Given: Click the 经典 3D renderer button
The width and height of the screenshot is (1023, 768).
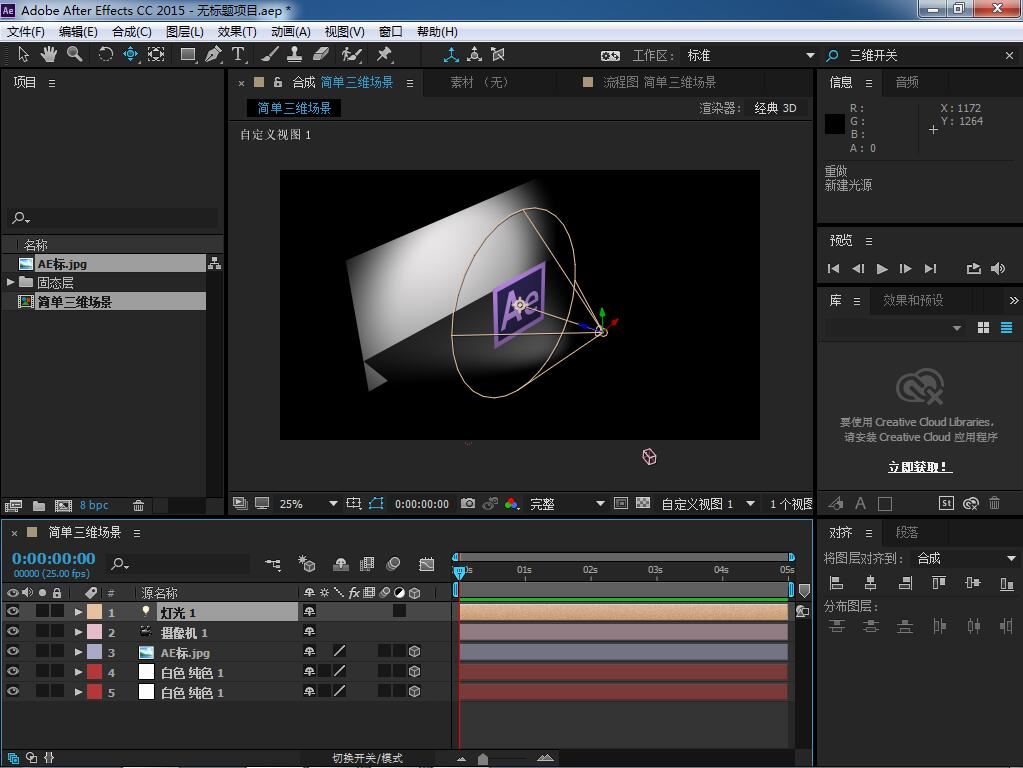Looking at the screenshot, I should click(775, 108).
